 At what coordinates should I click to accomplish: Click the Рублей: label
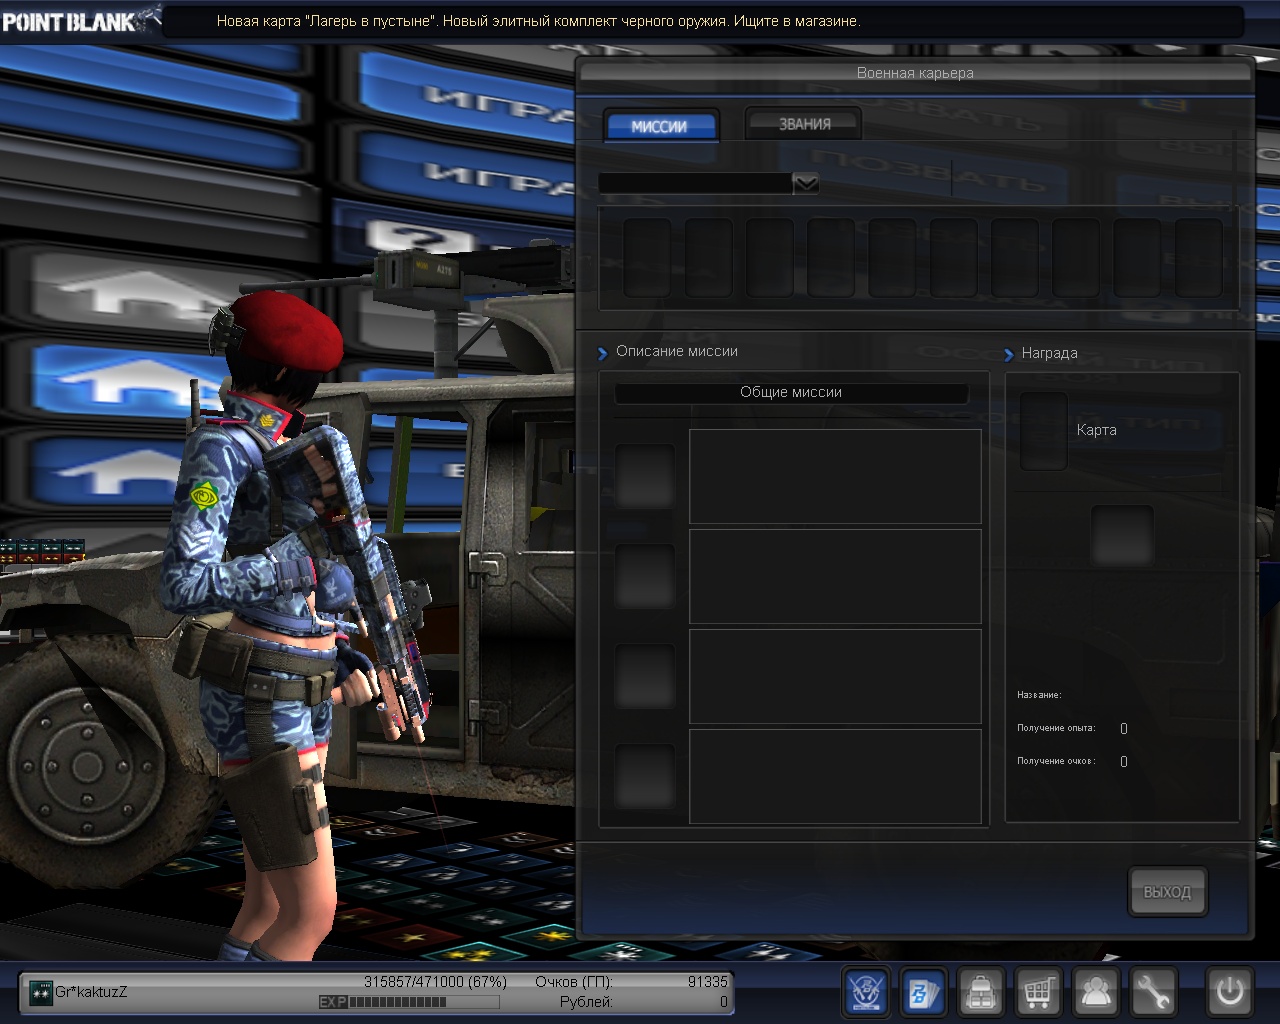[x=587, y=1002]
